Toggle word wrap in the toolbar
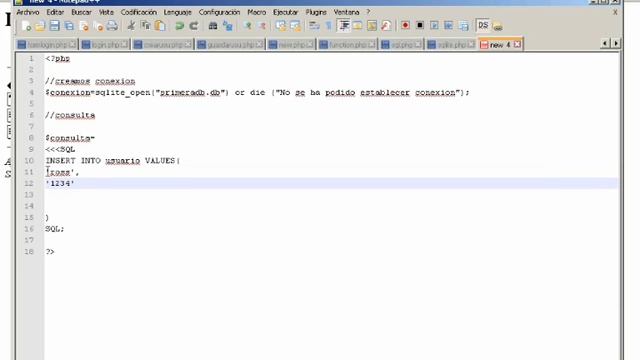The height and width of the screenshot is (360, 640). [x=314, y=26]
